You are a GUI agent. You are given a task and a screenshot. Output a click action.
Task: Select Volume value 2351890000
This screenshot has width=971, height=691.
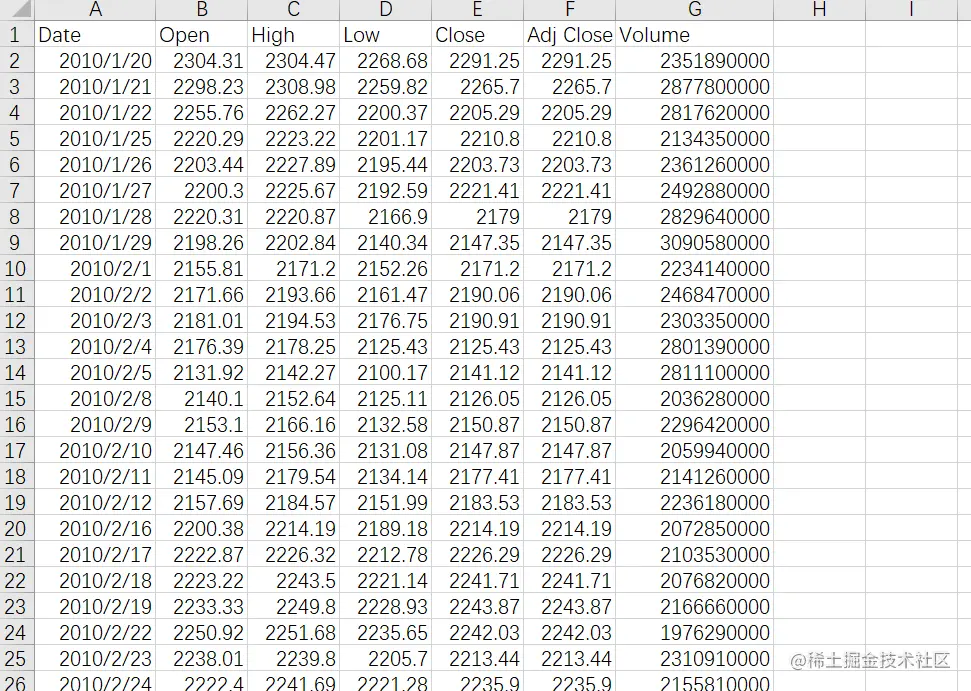pos(695,61)
